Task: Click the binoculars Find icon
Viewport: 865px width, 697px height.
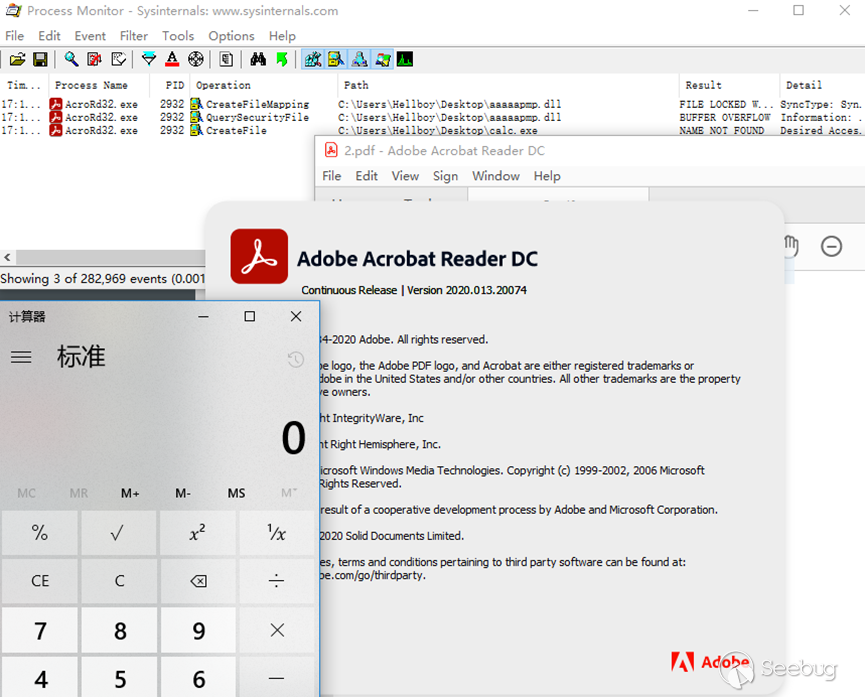Action: pyautogui.click(x=258, y=59)
